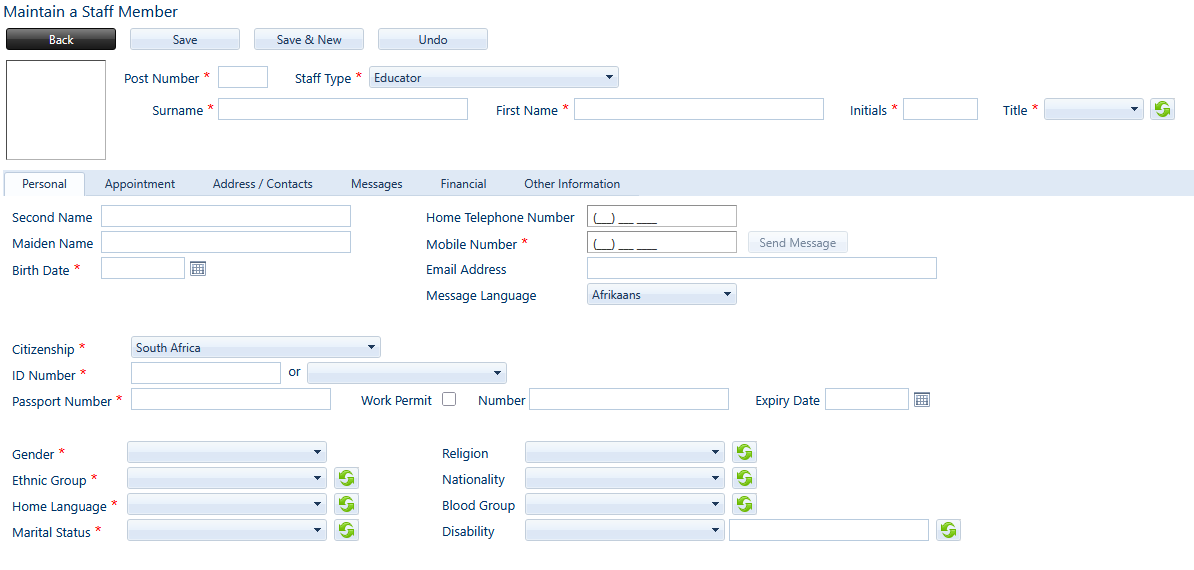
Task: Select the Other Information tab
Action: (572, 184)
